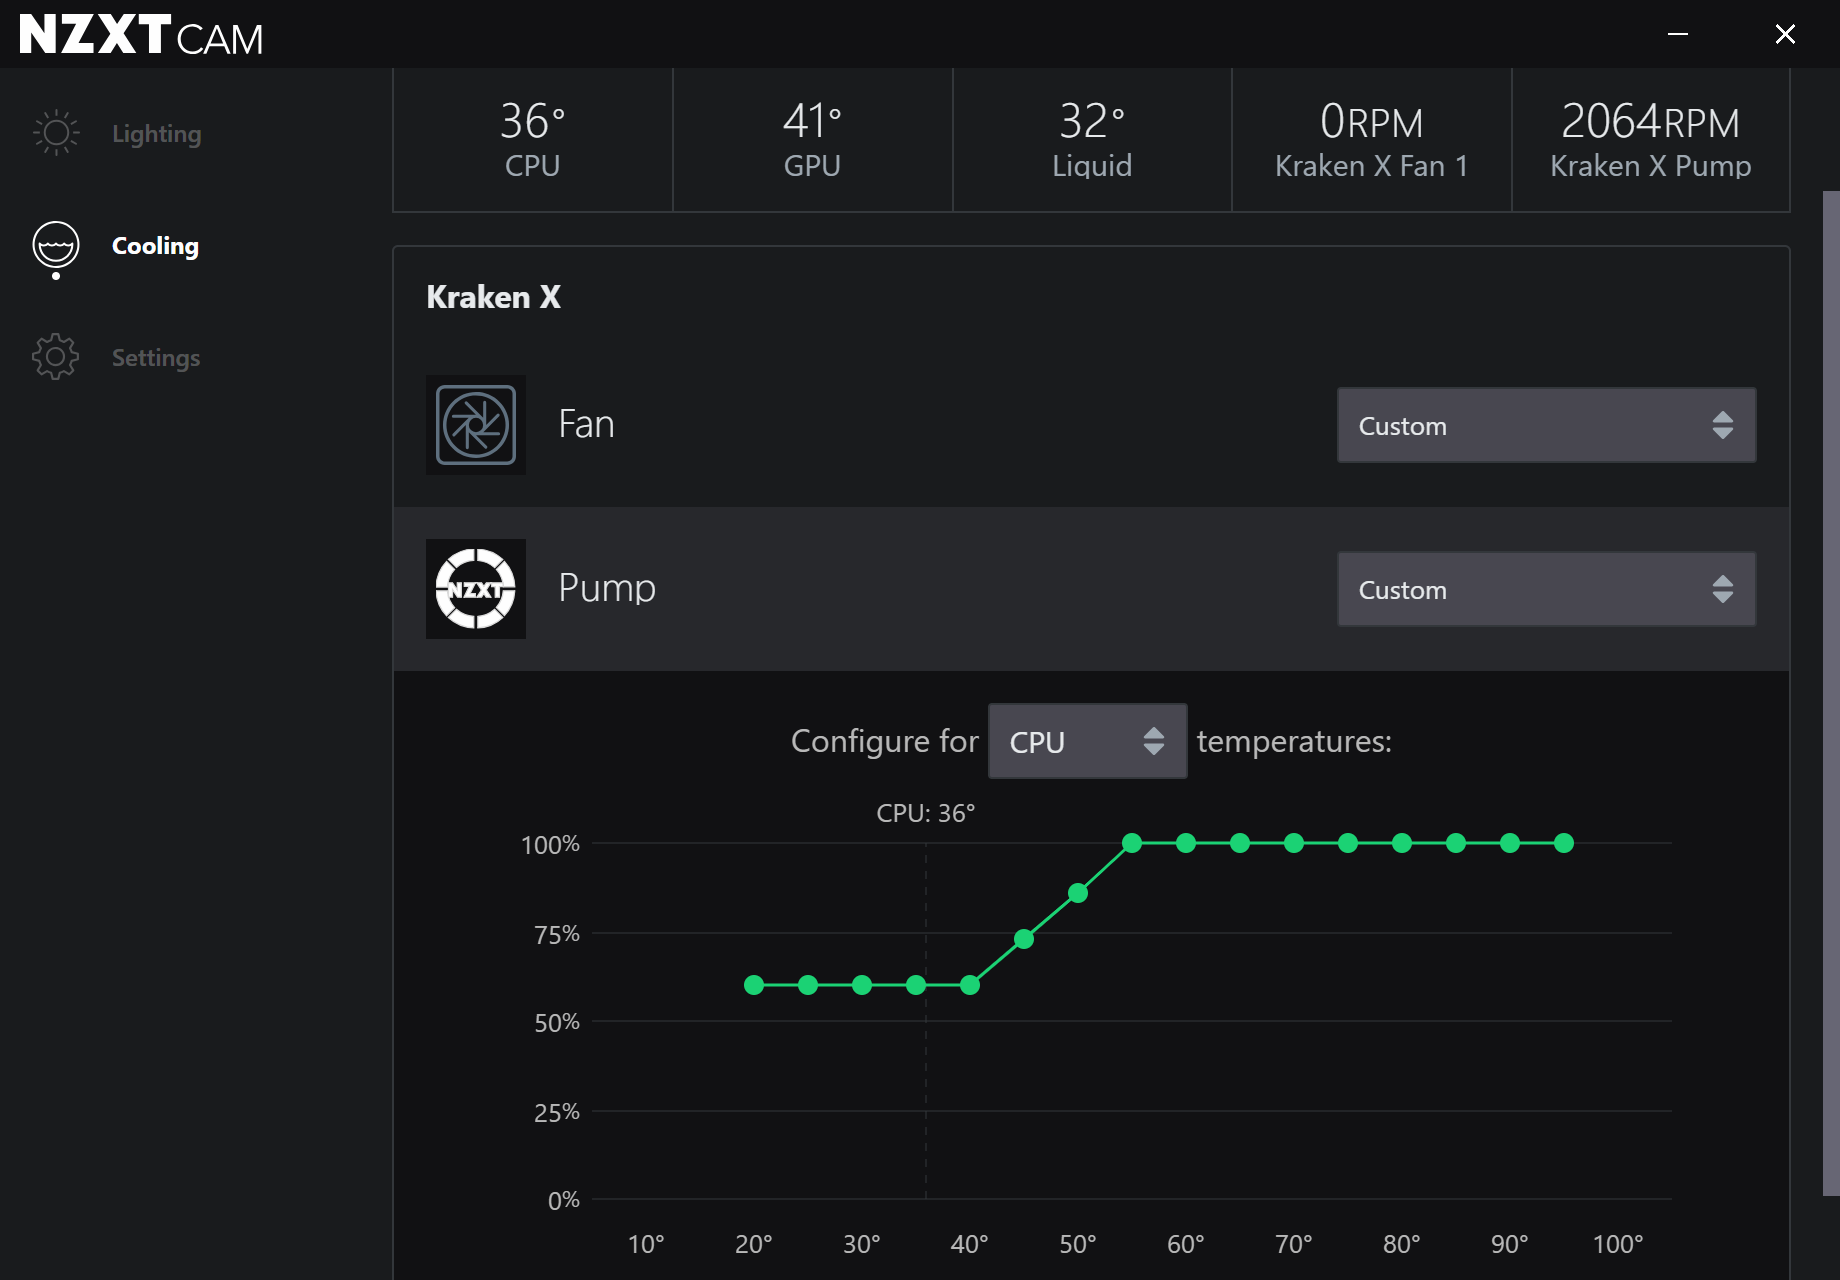Click the Lighting sun icon in the sidebar
The height and width of the screenshot is (1280, 1840).
click(56, 133)
